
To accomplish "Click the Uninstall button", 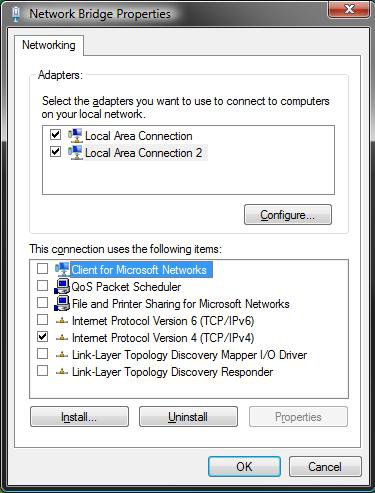I will [x=188, y=417].
